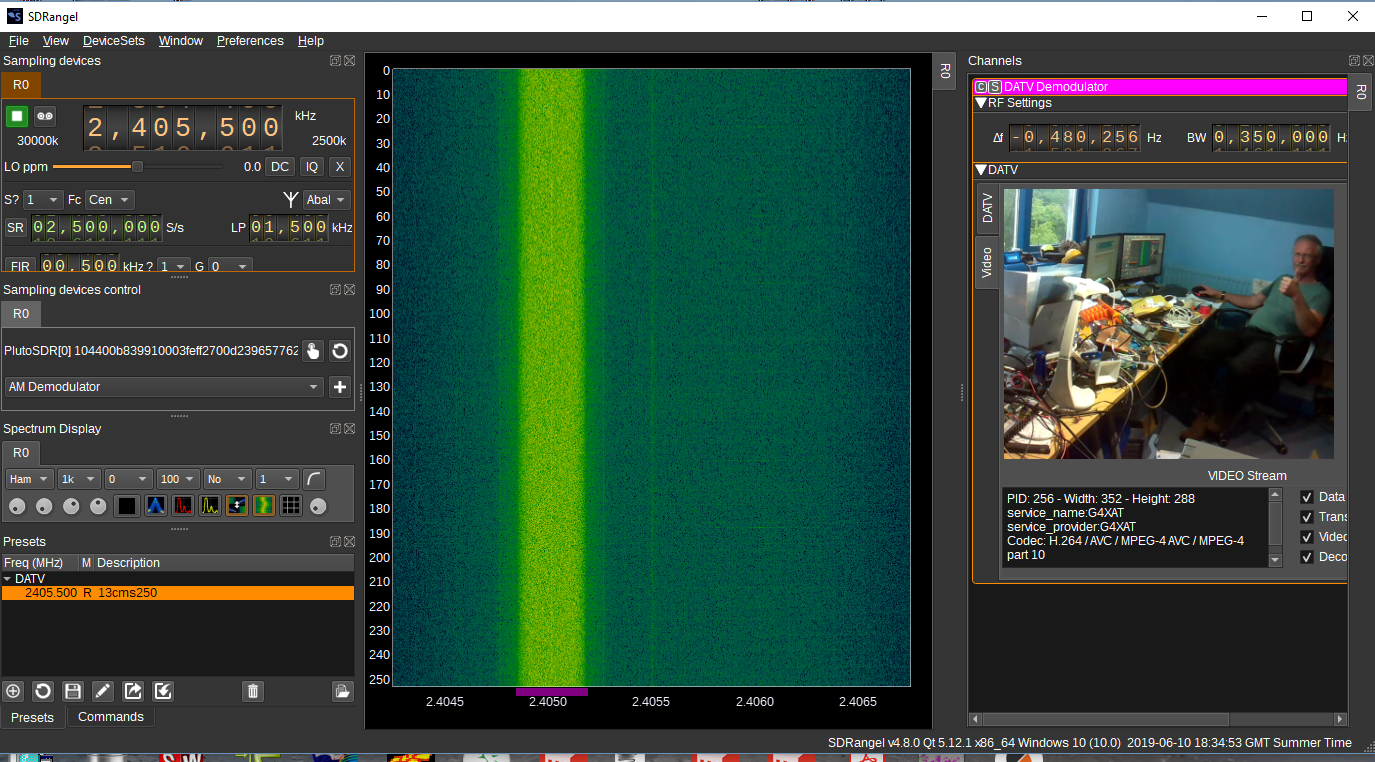
Task: Click the delete preset trash icon
Action: (x=252, y=690)
